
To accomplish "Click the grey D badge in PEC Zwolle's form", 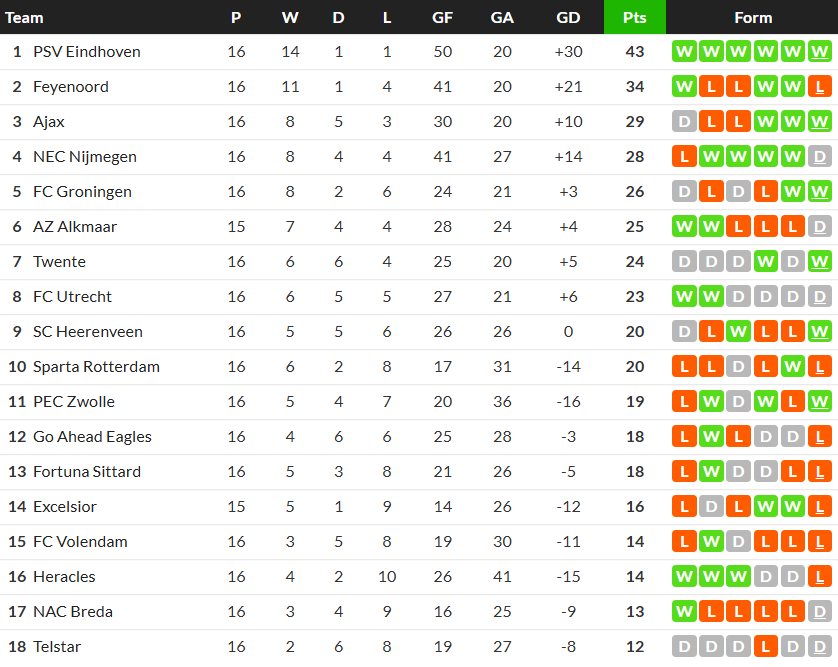I will click(x=739, y=401).
